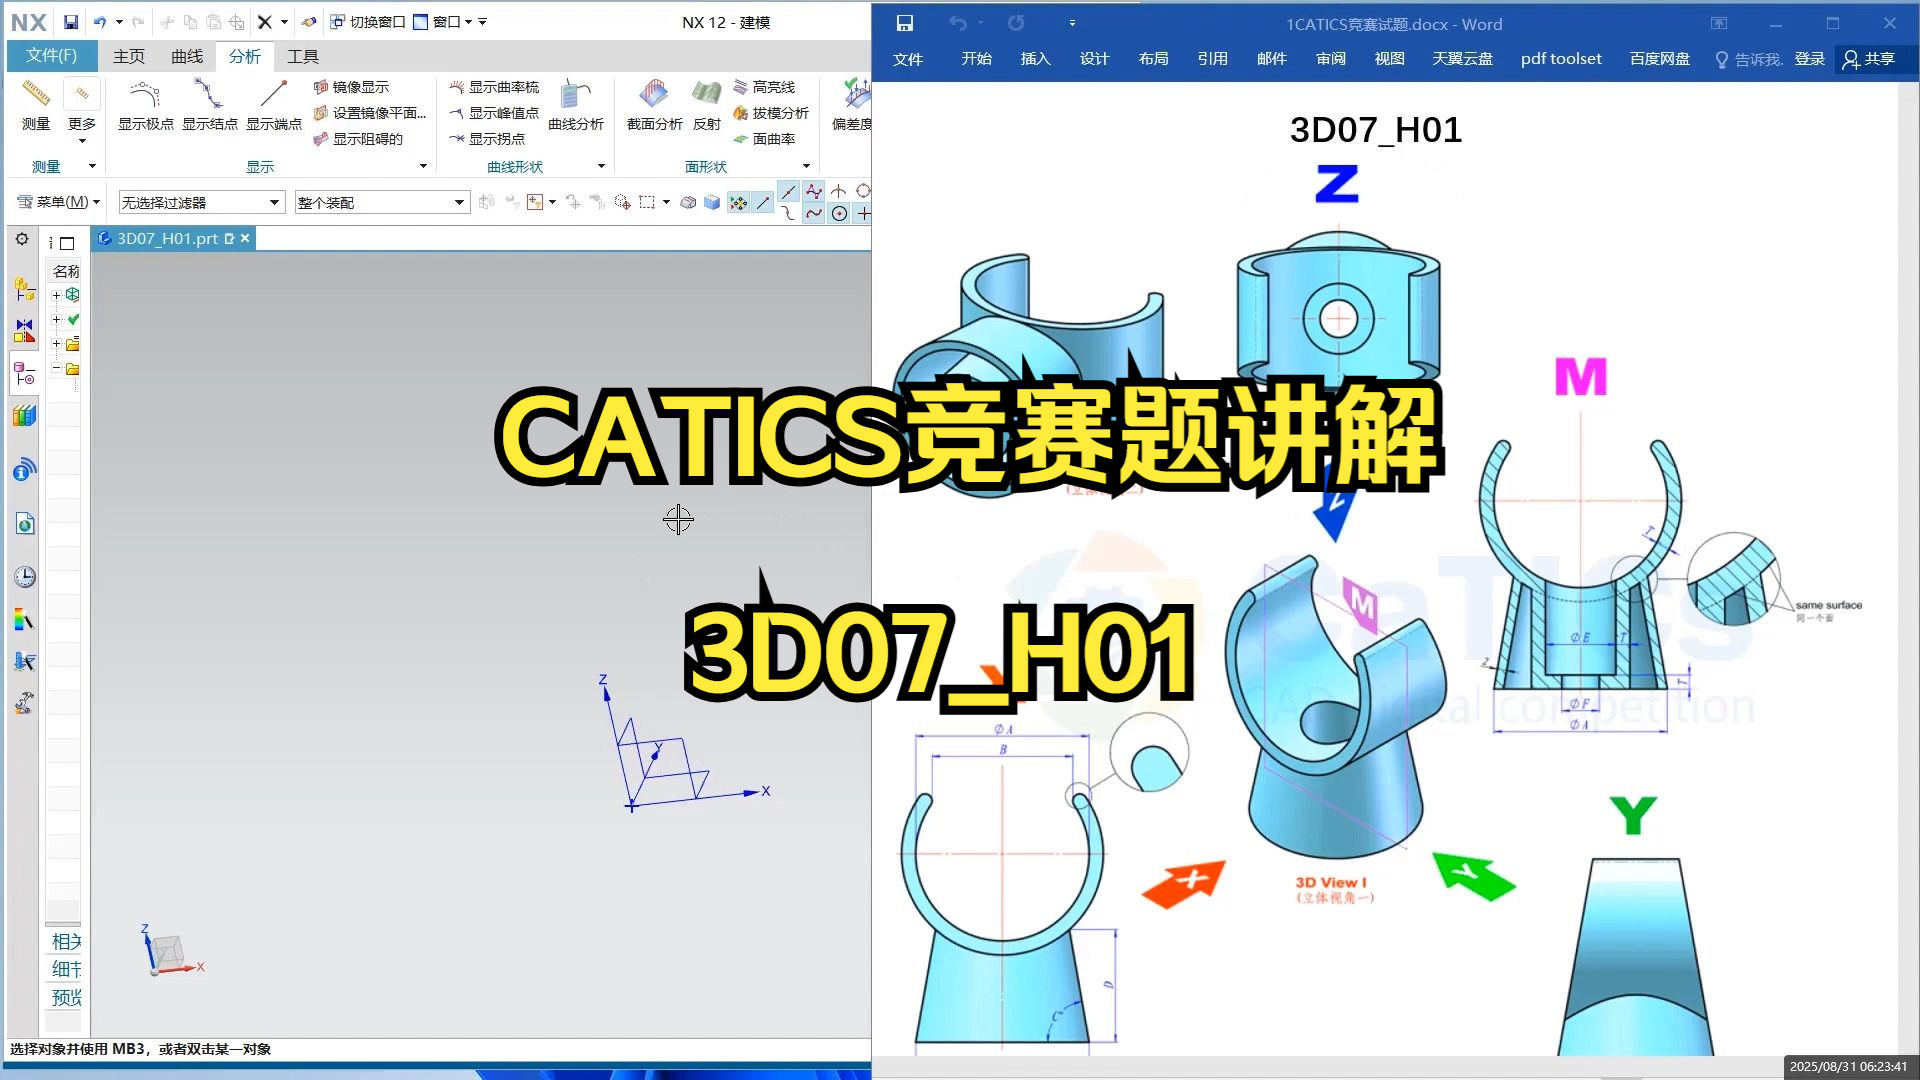Click 显示峰值点 show peak points
The image size is (1920, 1080).
pos(494,113)
